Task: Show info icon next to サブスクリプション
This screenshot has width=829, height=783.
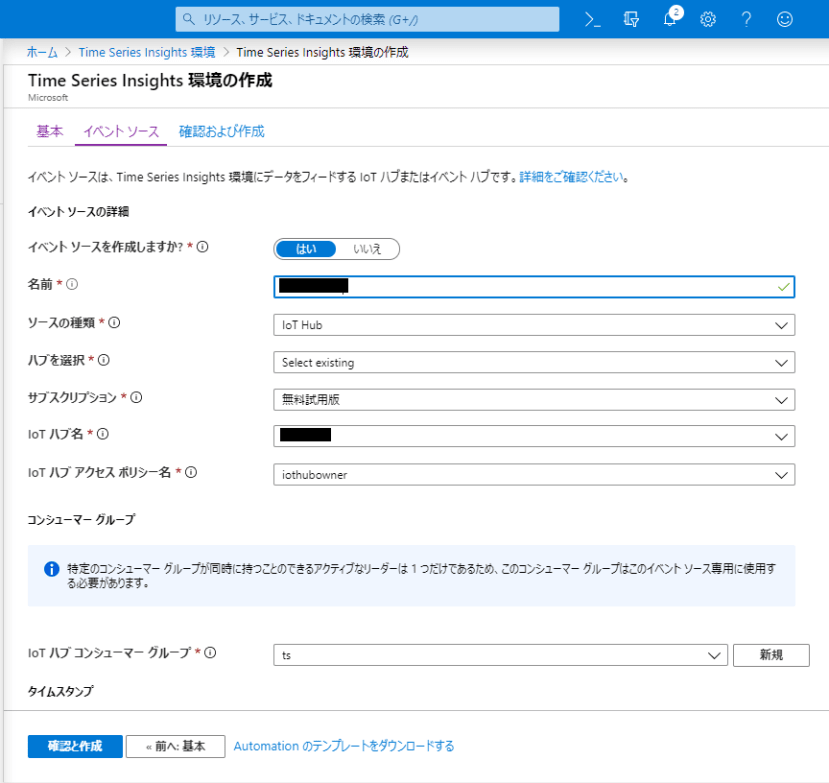Action: click(136, 397)
